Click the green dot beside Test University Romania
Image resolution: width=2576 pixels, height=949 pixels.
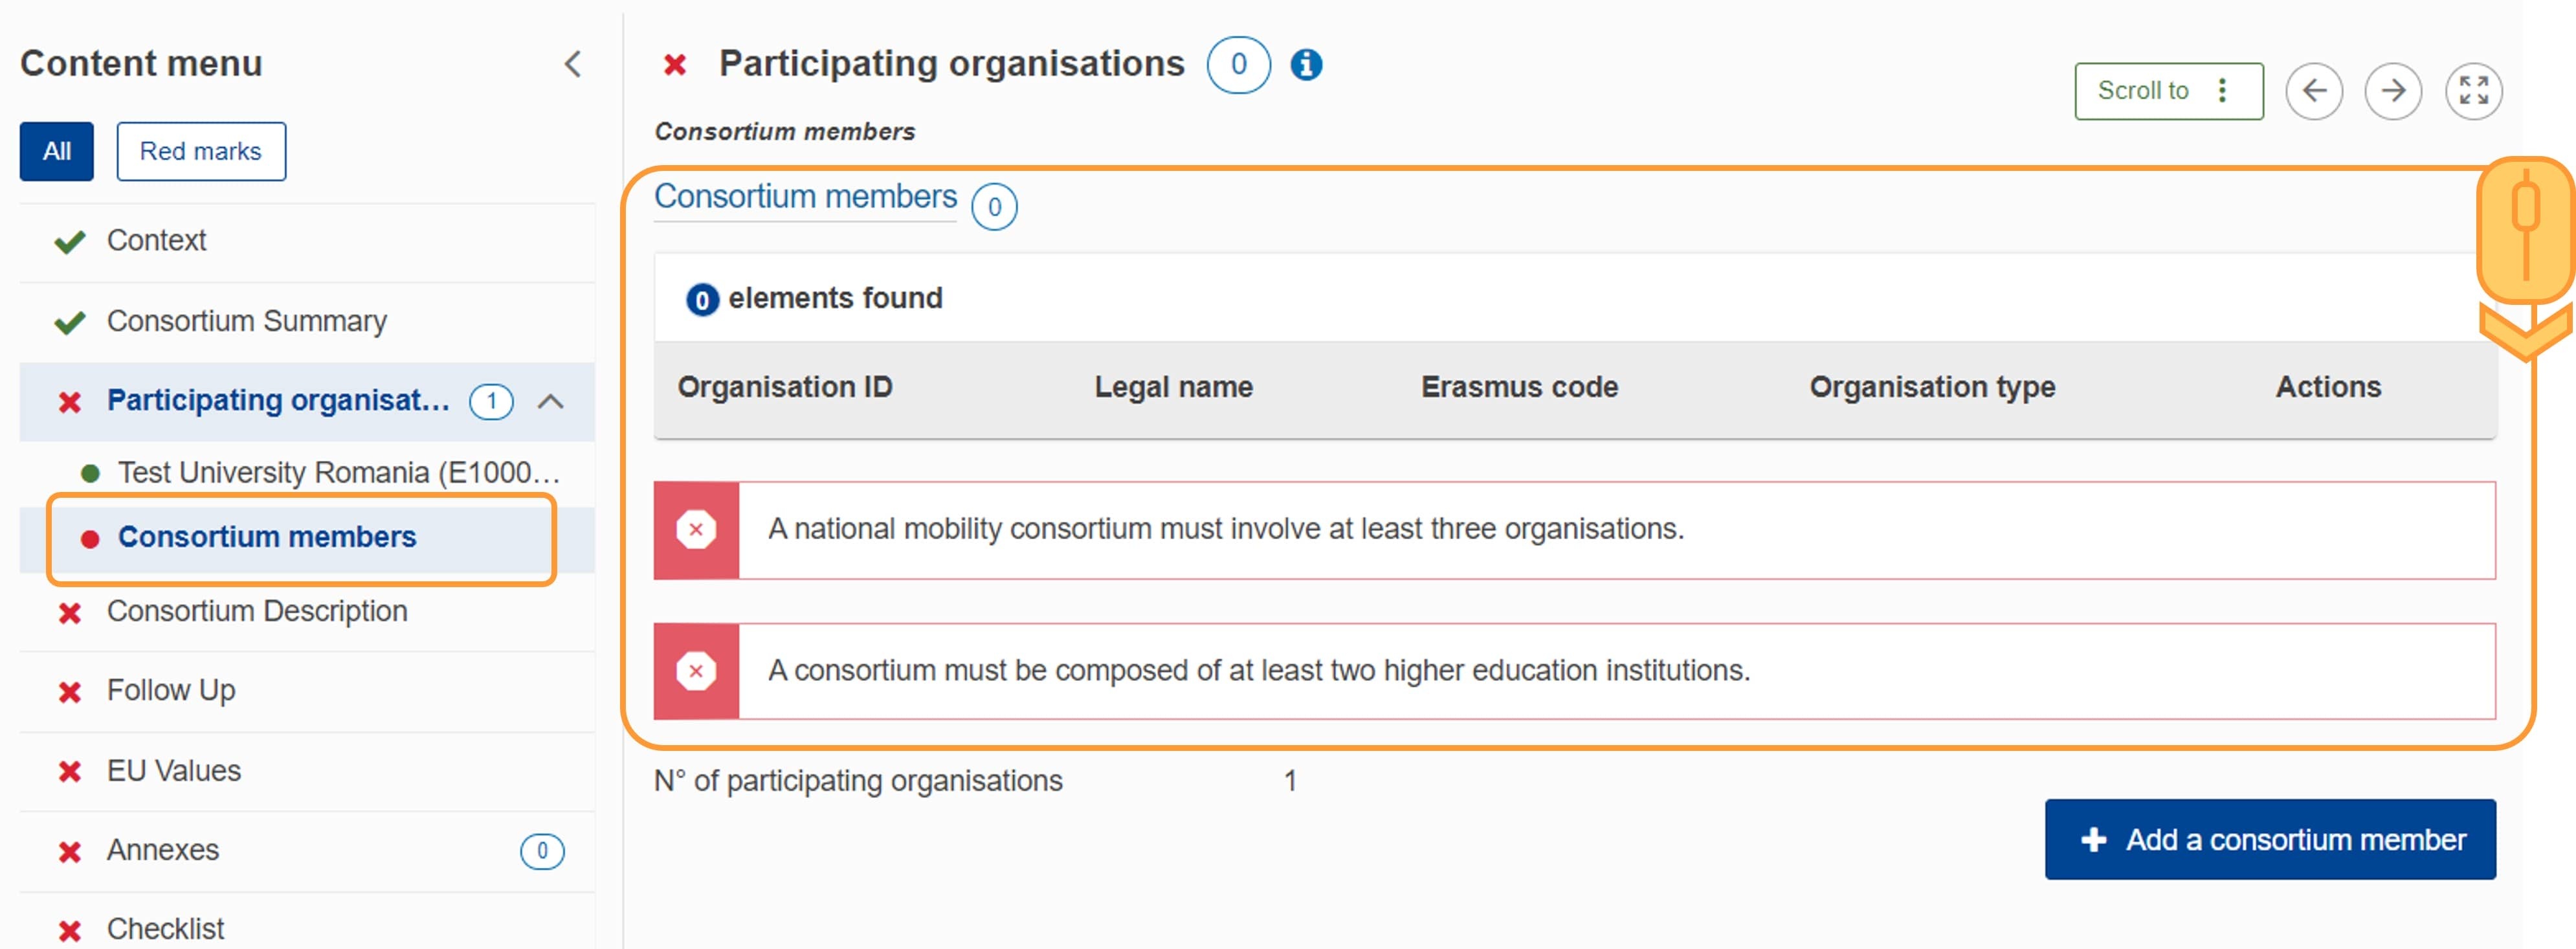[x=90, y=473]
